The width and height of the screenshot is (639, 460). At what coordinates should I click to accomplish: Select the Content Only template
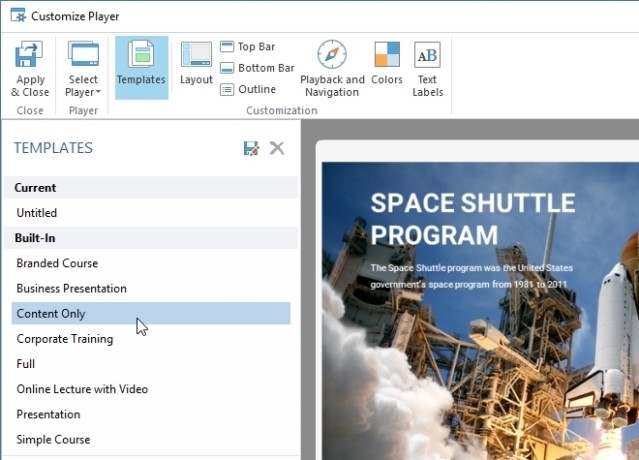151,313
